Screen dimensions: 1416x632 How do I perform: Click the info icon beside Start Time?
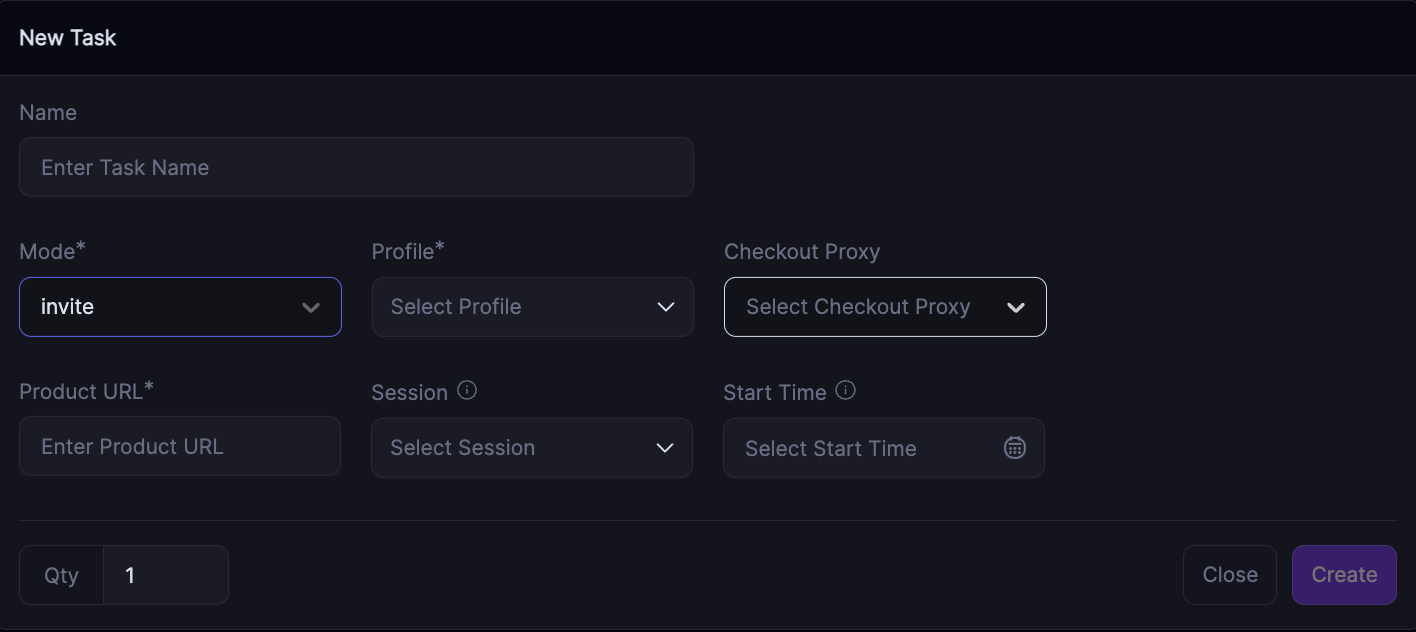845,391
